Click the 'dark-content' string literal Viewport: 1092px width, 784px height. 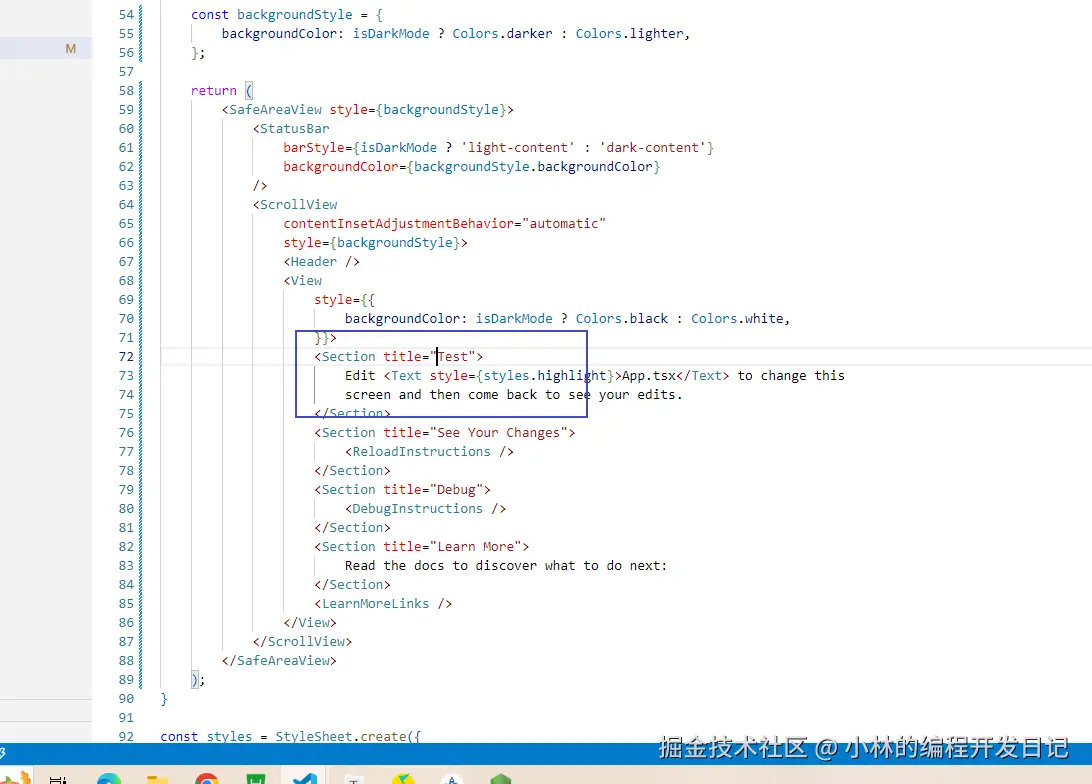(x=652, y=148)
